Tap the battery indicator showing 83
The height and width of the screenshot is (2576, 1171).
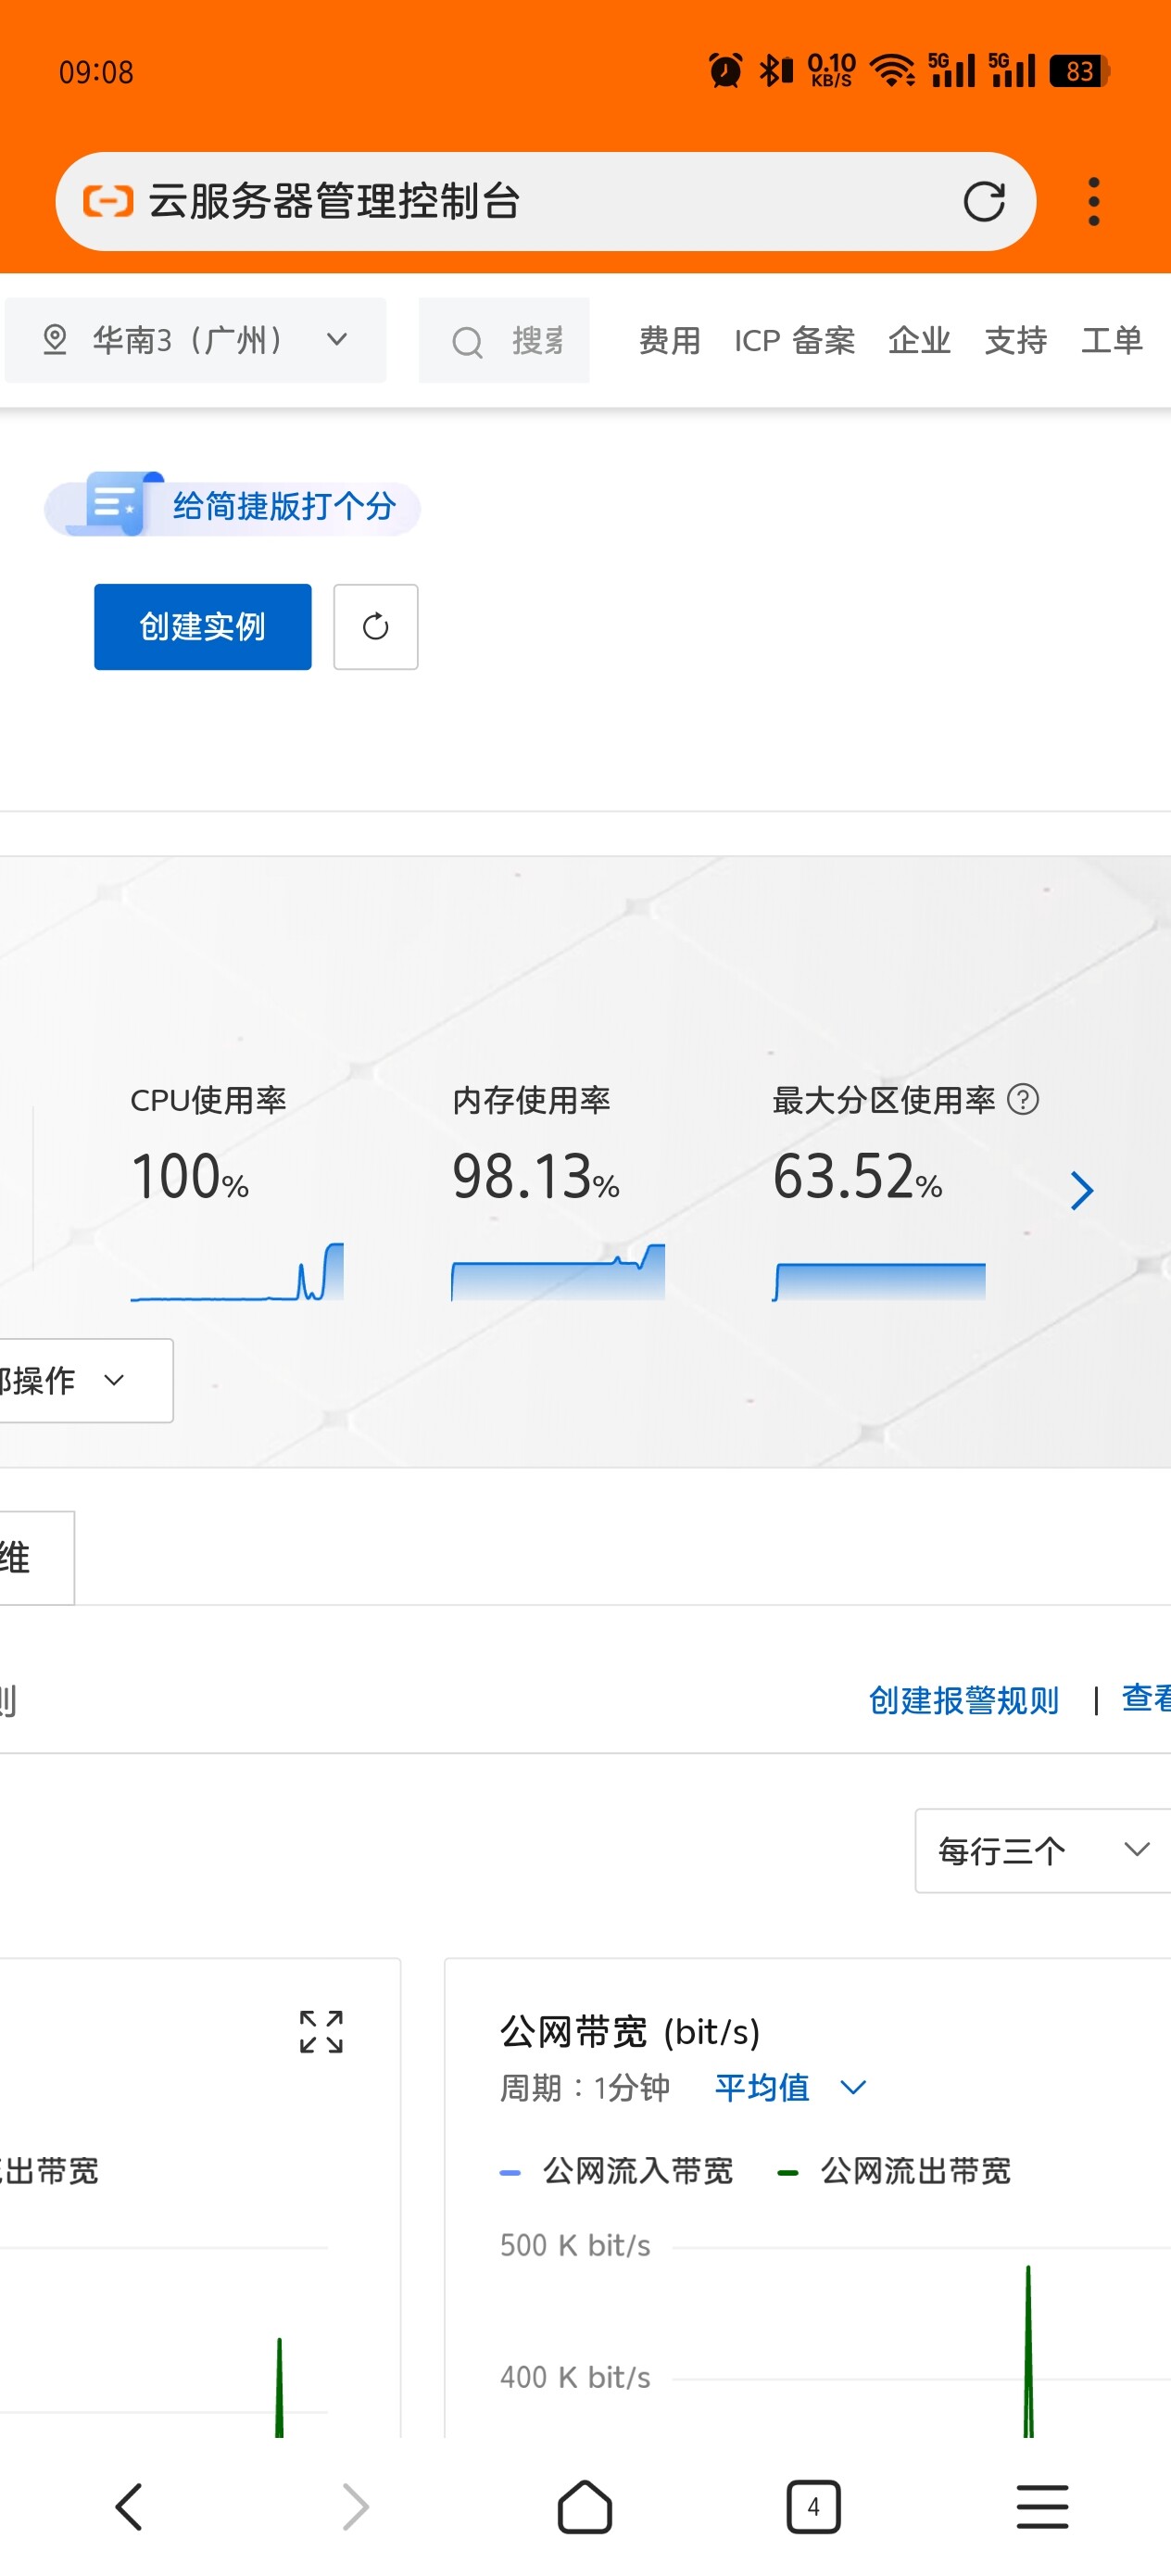tap(1079, 71)
